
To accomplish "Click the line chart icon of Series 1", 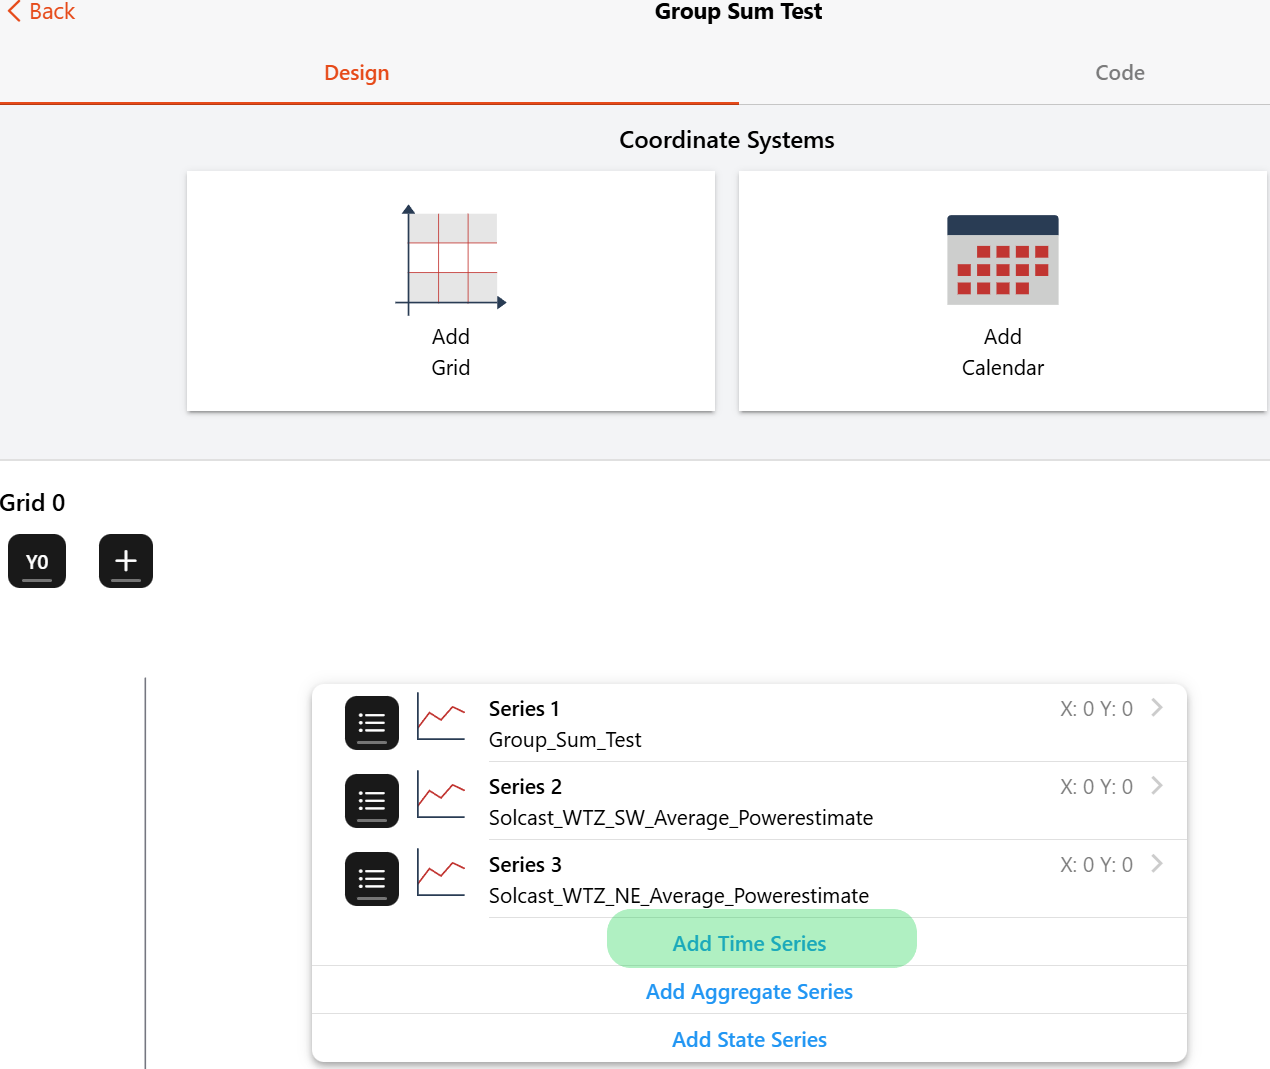I will click(x=441, y=717).
